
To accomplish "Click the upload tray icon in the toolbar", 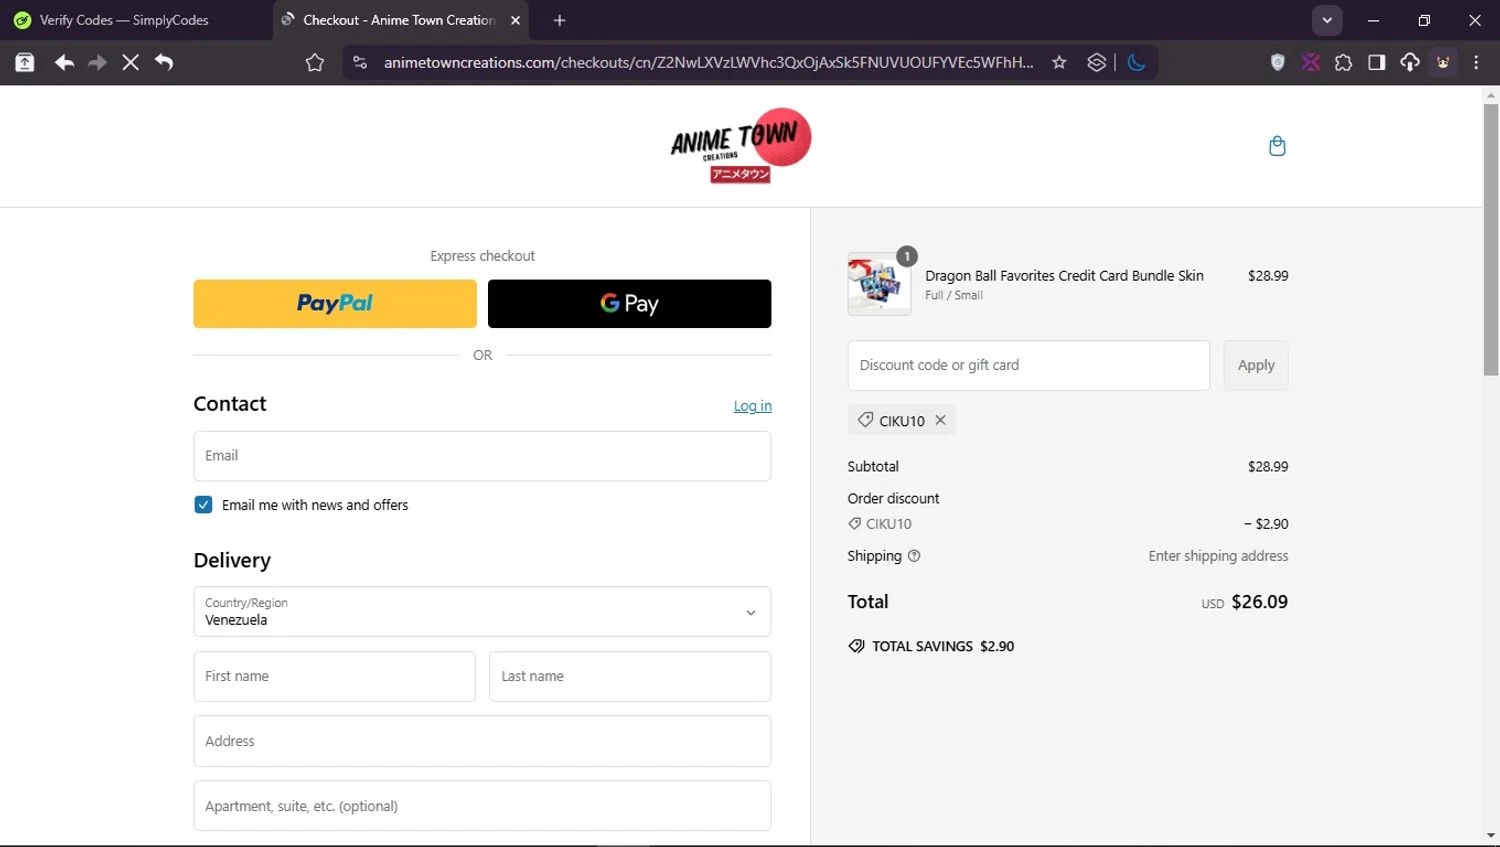I will [x=25, y=62].
